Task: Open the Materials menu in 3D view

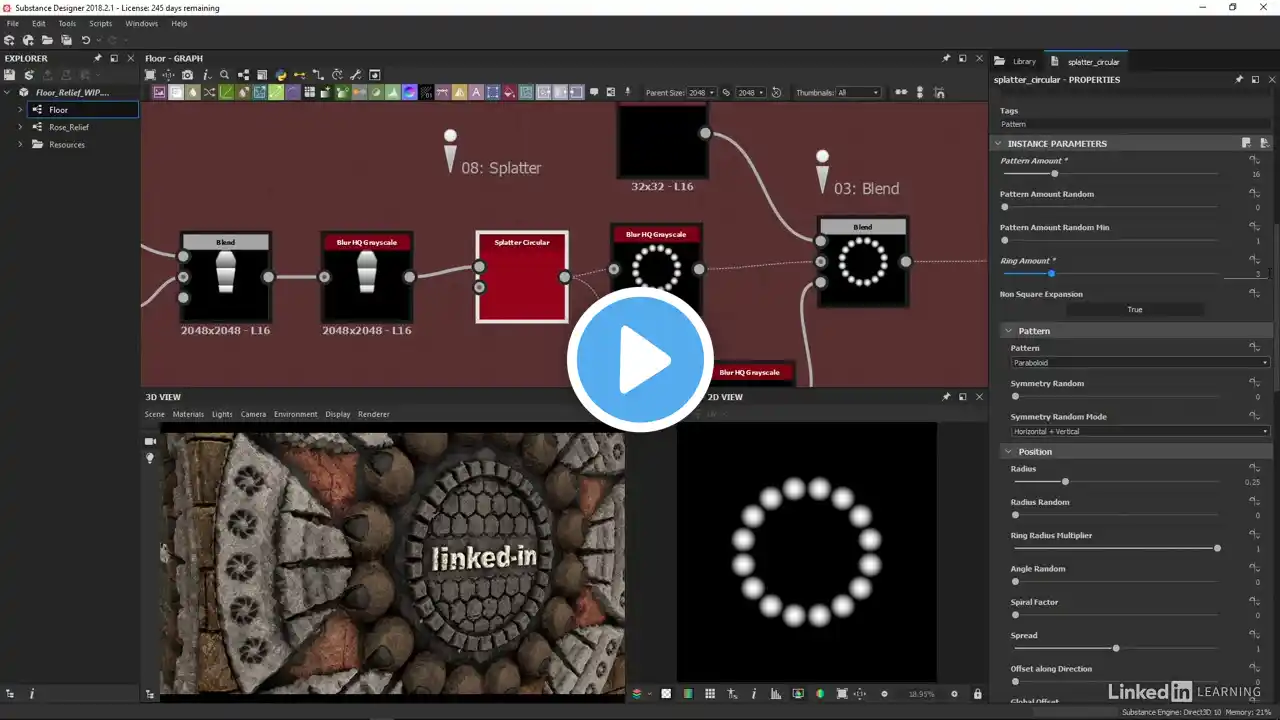Action: 188,414
